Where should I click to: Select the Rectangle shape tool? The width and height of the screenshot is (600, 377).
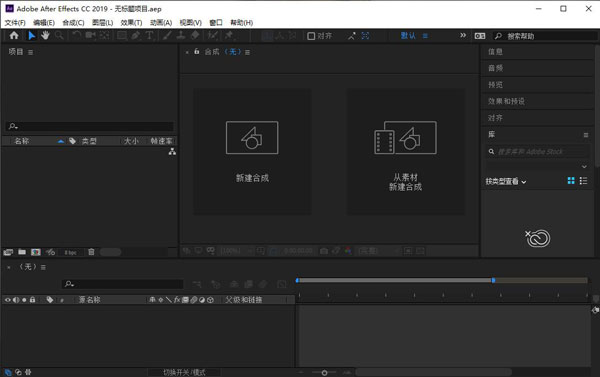(122, 36)
